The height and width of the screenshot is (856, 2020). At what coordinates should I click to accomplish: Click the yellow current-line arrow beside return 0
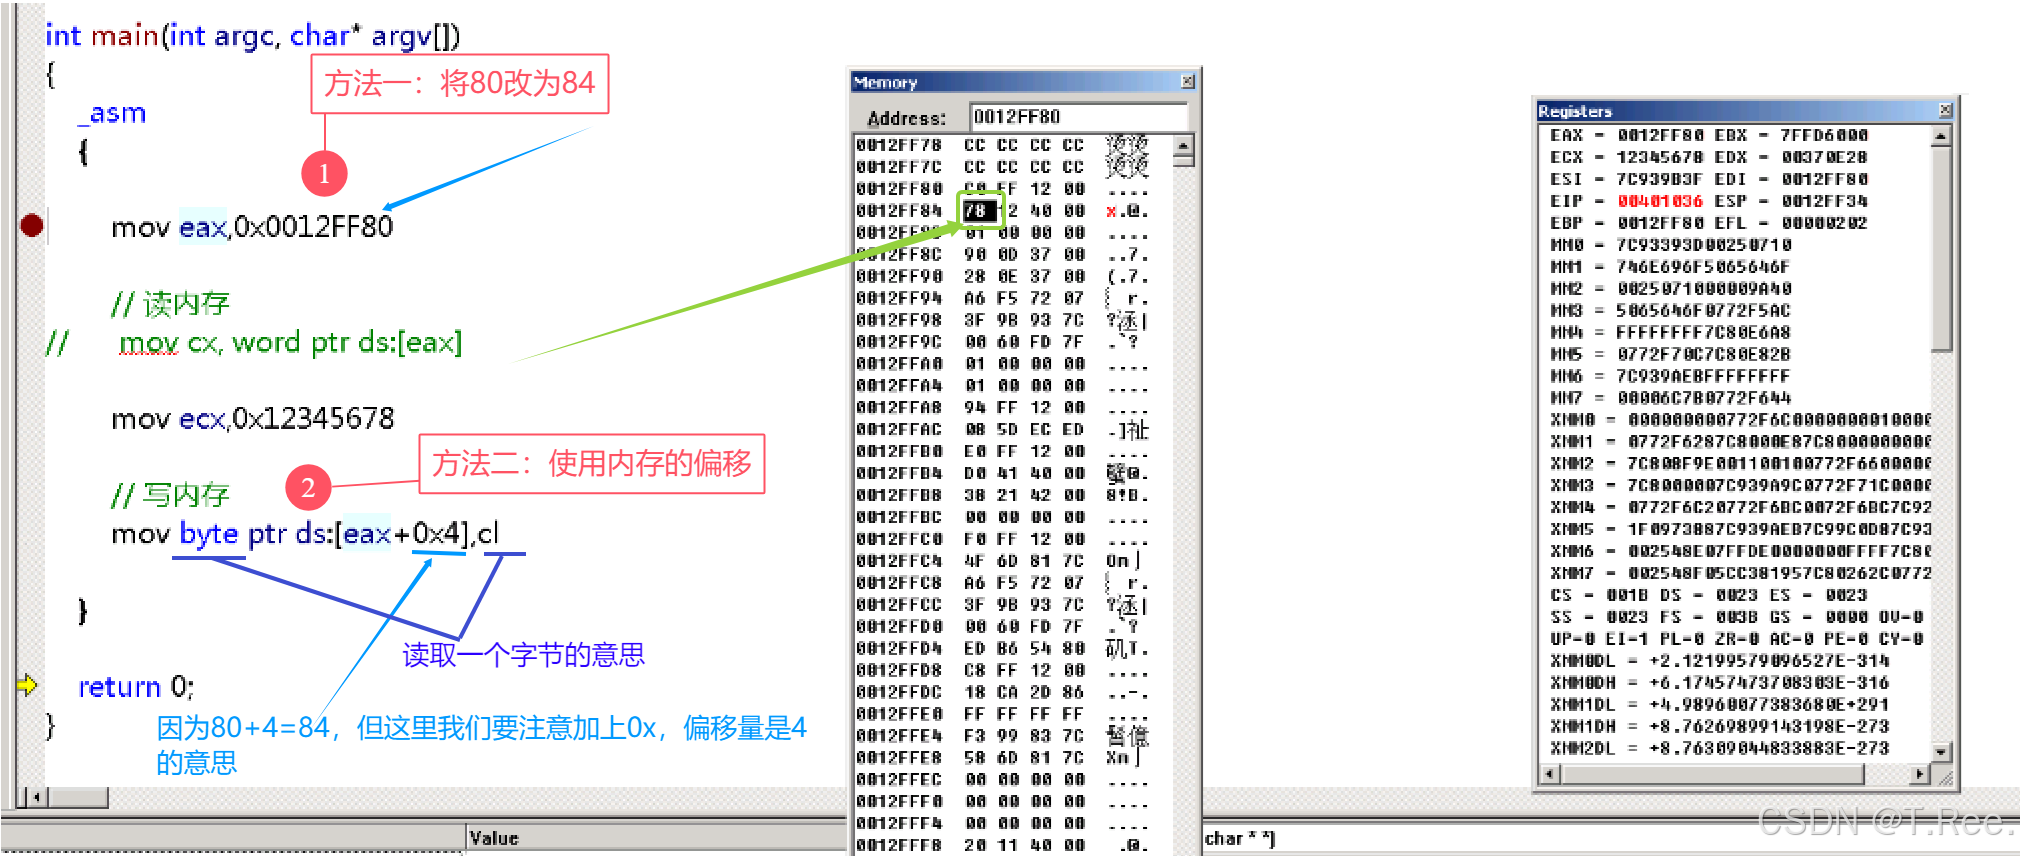pos(27,686)
